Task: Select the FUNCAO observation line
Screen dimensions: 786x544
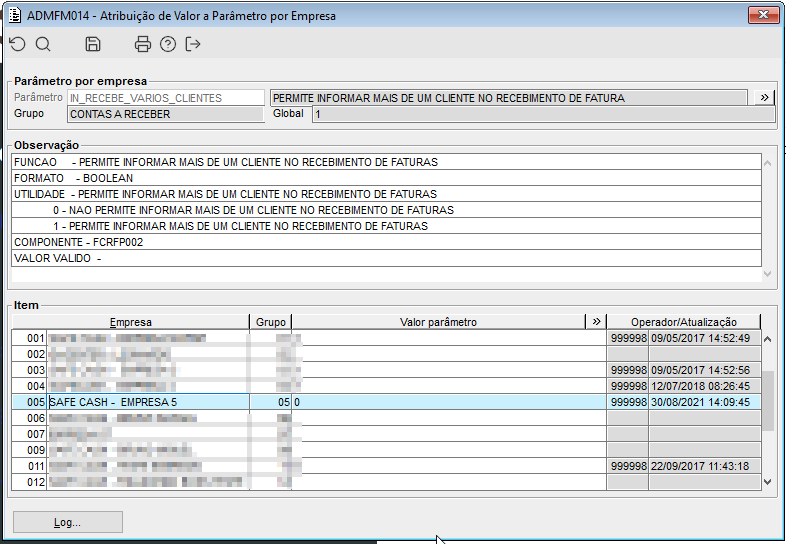Action: (386, 162)
